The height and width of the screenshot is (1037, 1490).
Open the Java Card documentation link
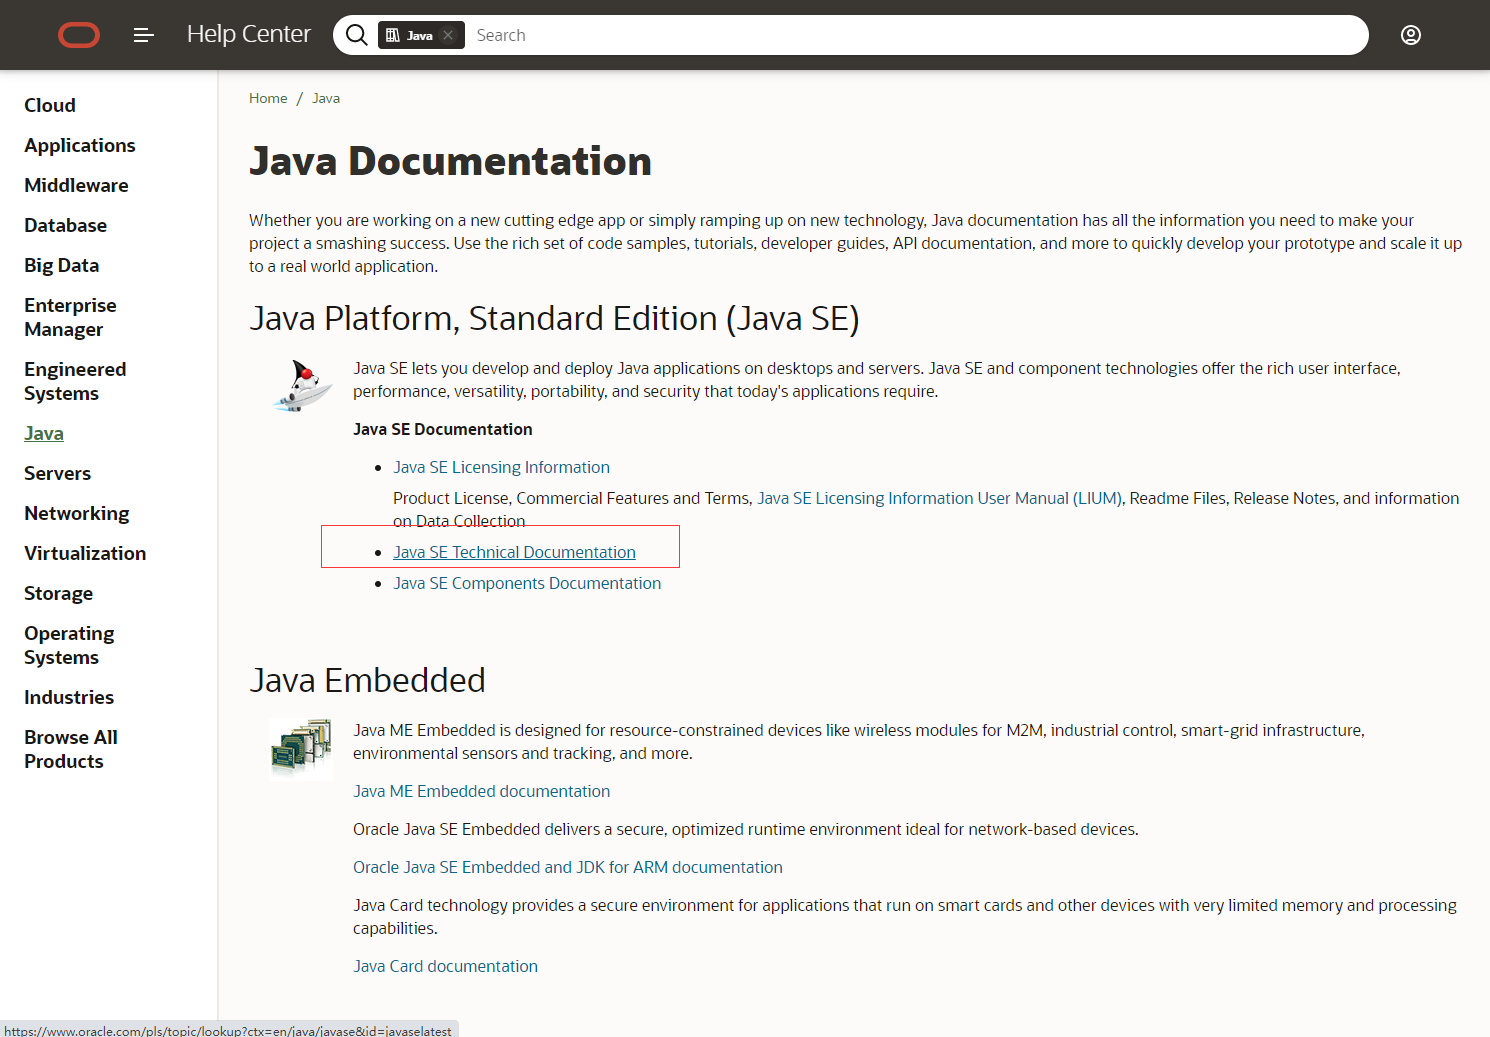445,966
